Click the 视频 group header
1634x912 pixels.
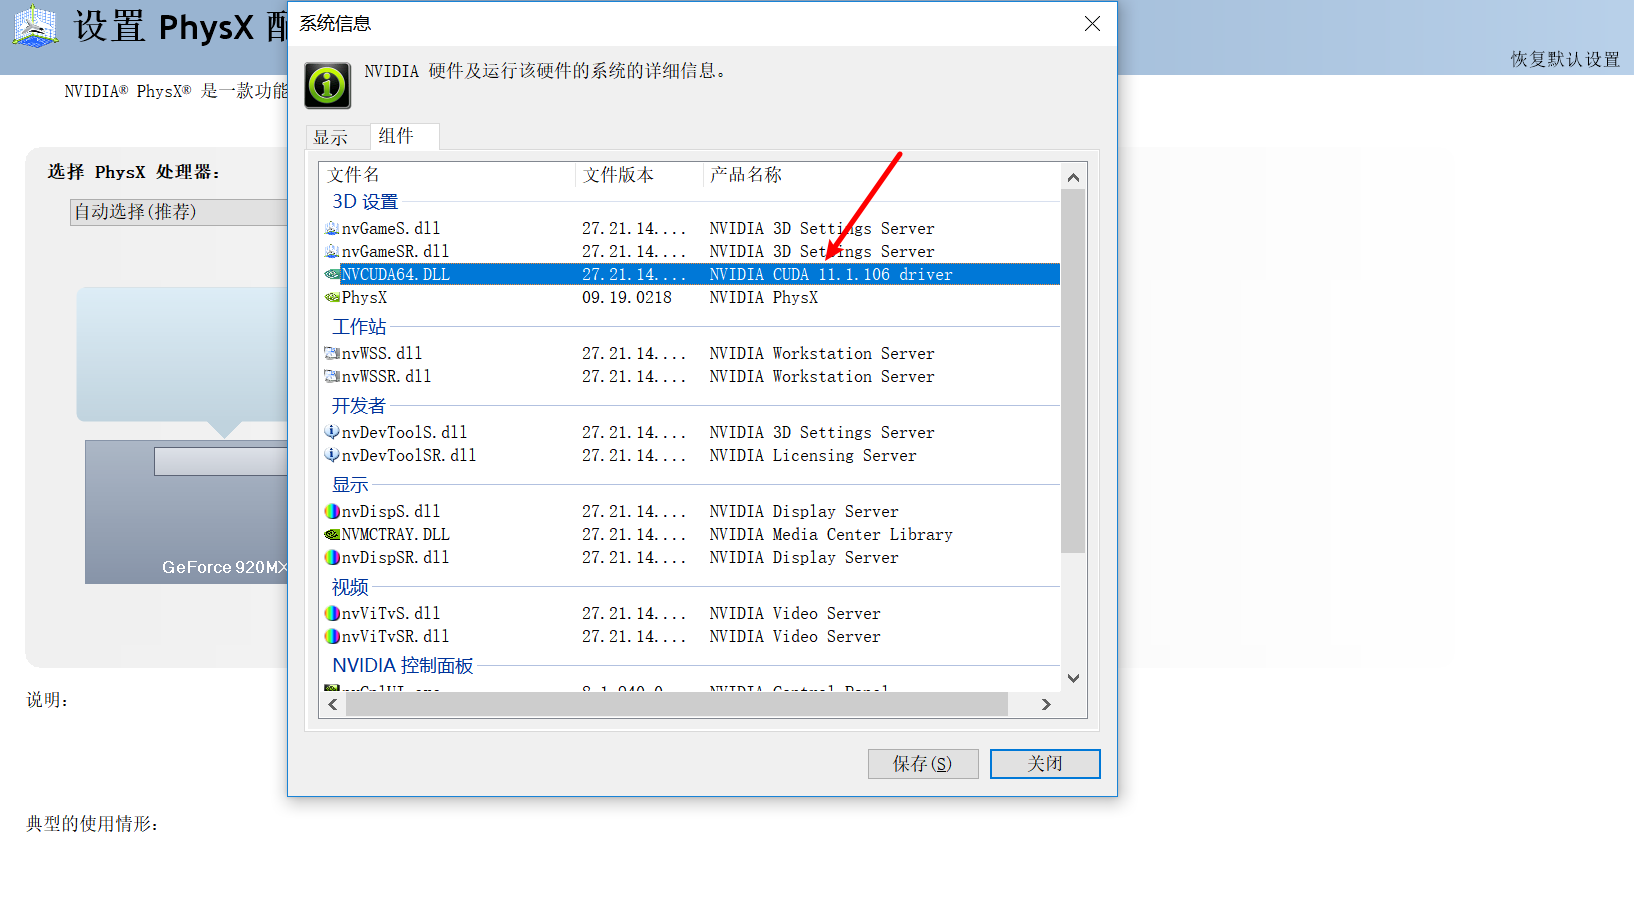[x=350, y=587]
